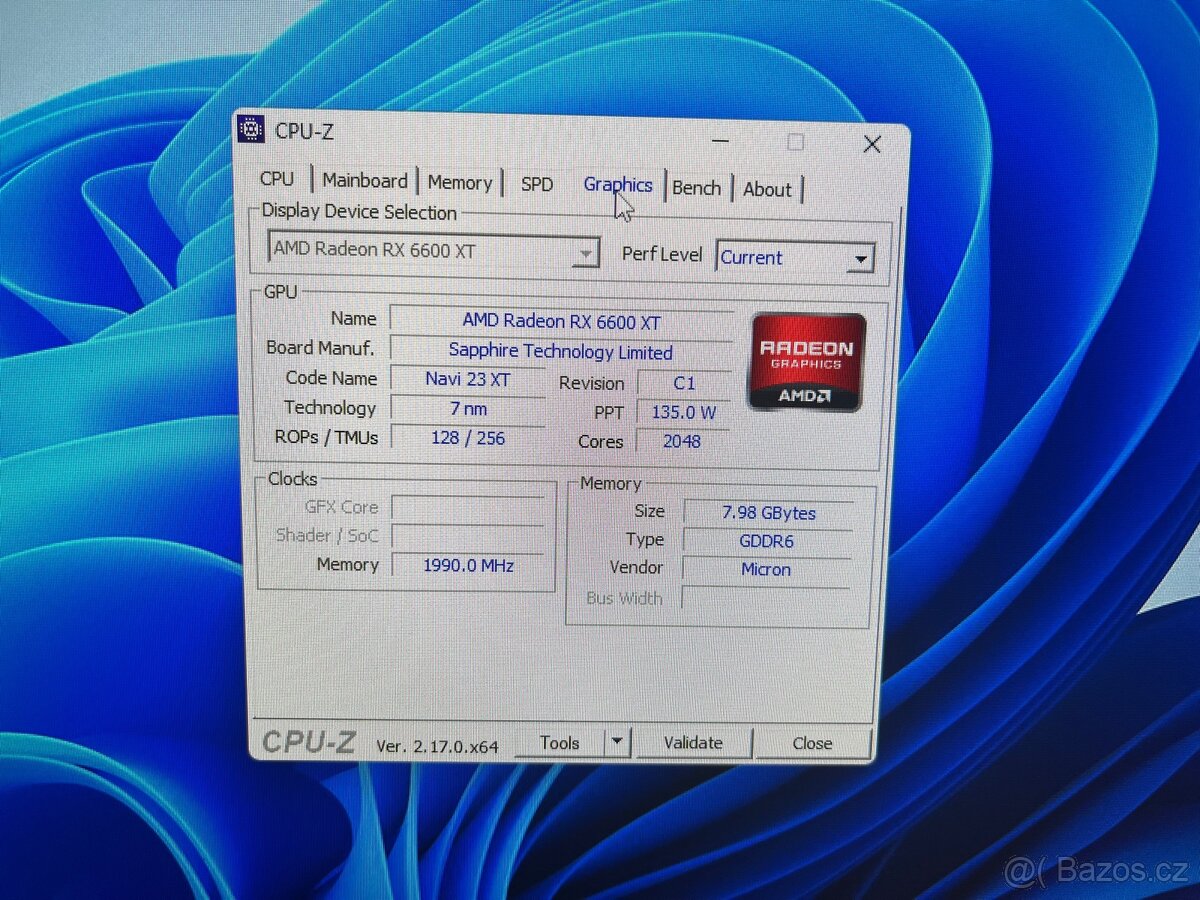The width and height of the screenshot is (1200, 900).
Task: Switch to the CPU tab
Action: 277,180
